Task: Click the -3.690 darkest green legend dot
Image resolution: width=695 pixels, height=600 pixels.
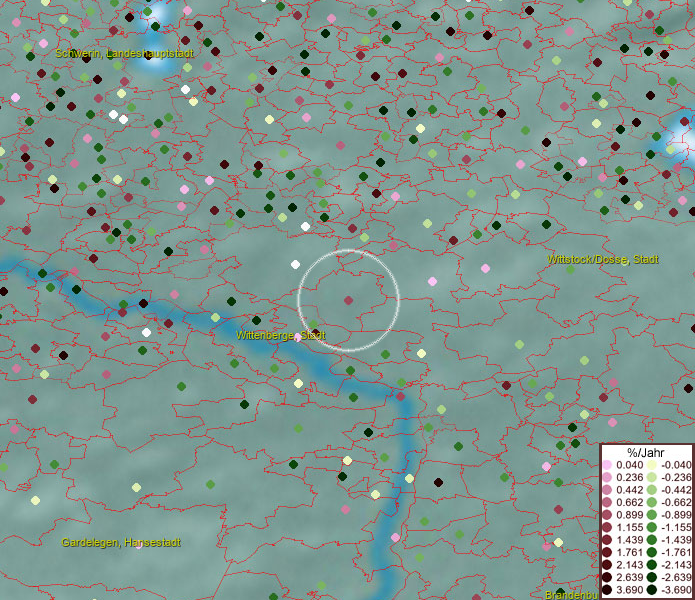Action: pos(652,590)
